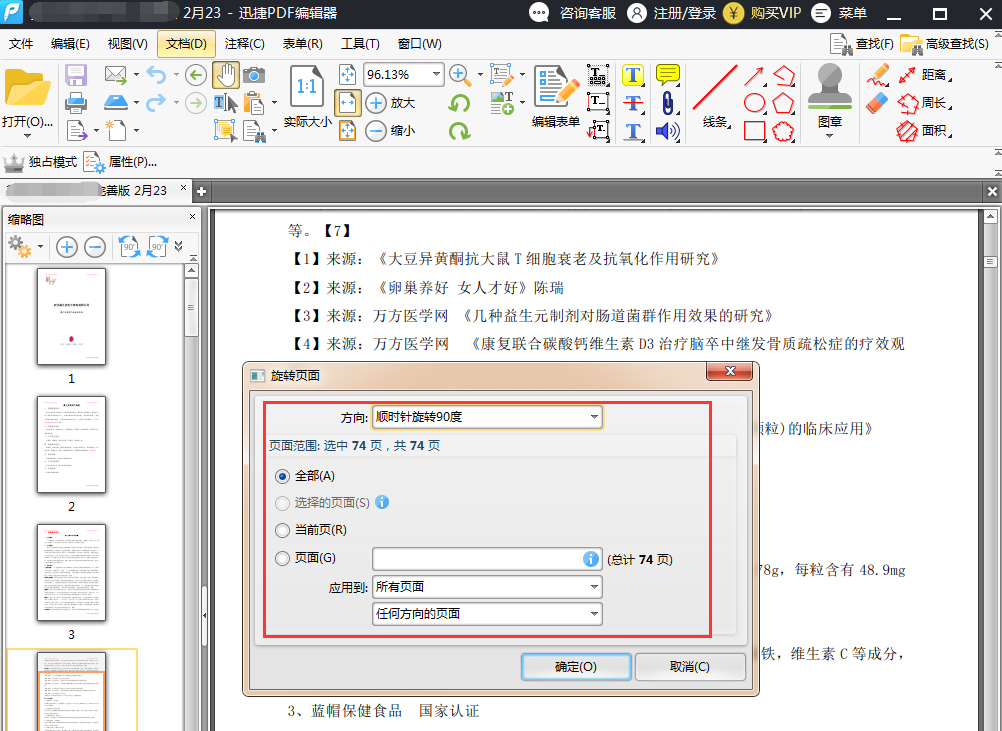Click 咨询客服 customer service

[573, 13]
